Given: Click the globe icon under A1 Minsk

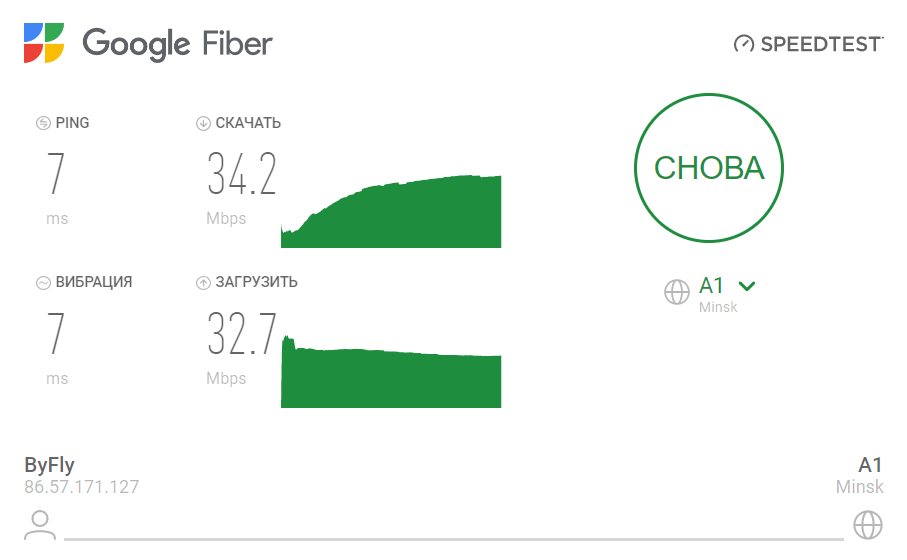Looking at the screenshot, I should point(867,524).
